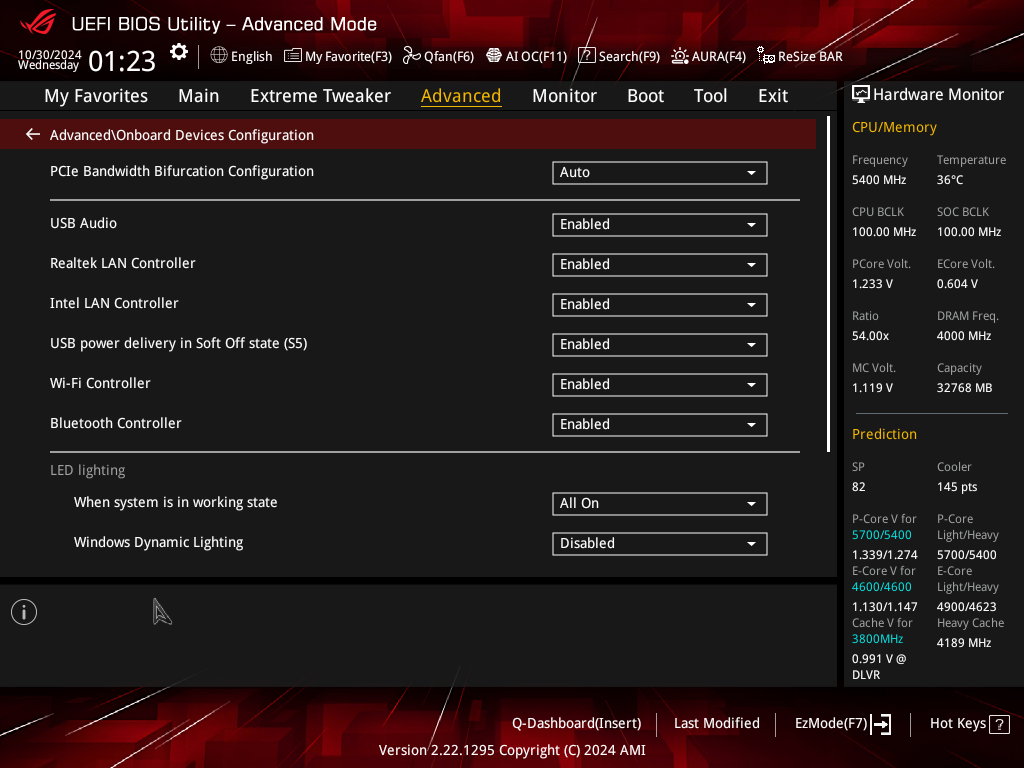This screenshot has width=1024, height=768.
Task: Switch to the Main tab
Action: coord(199,96)
